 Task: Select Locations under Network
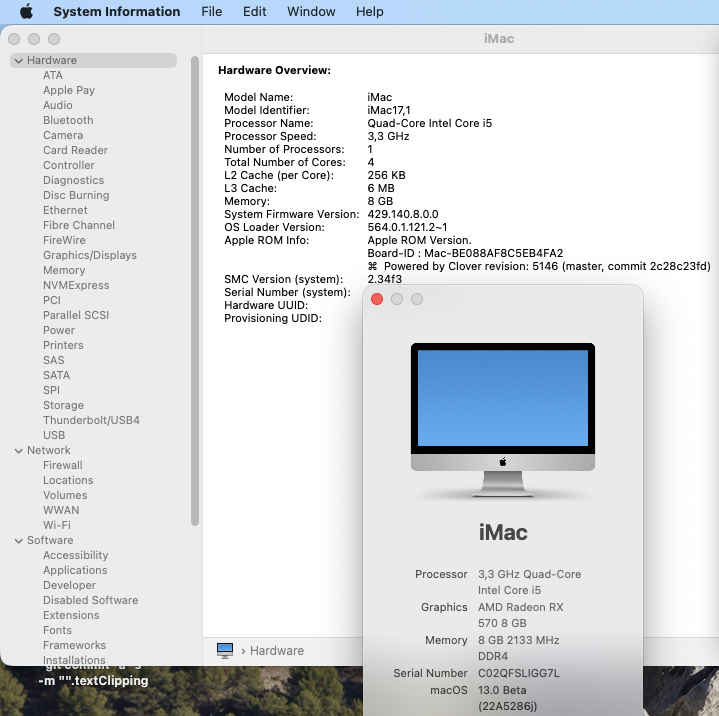click(68, 480)
